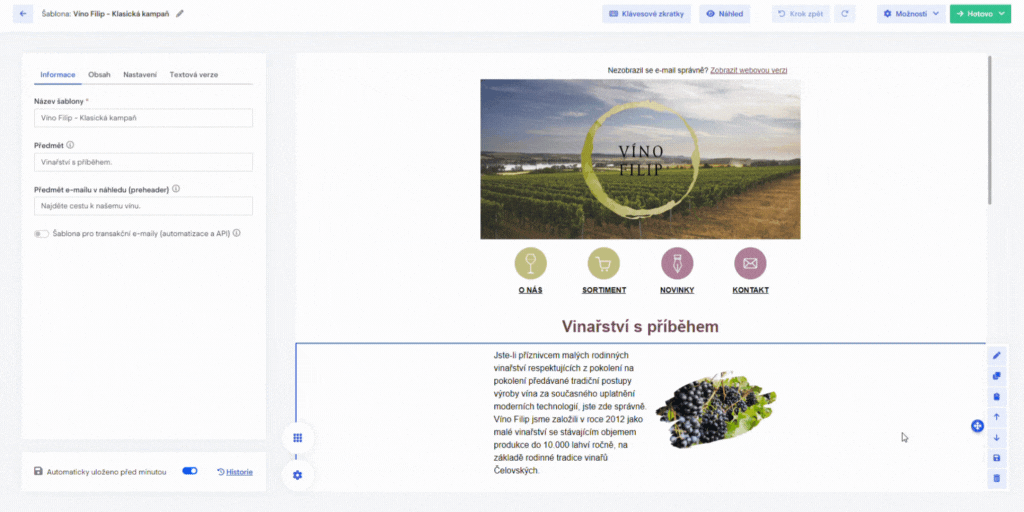
Task: Delete the selected block using the trash icon
Action: [996, 479]
